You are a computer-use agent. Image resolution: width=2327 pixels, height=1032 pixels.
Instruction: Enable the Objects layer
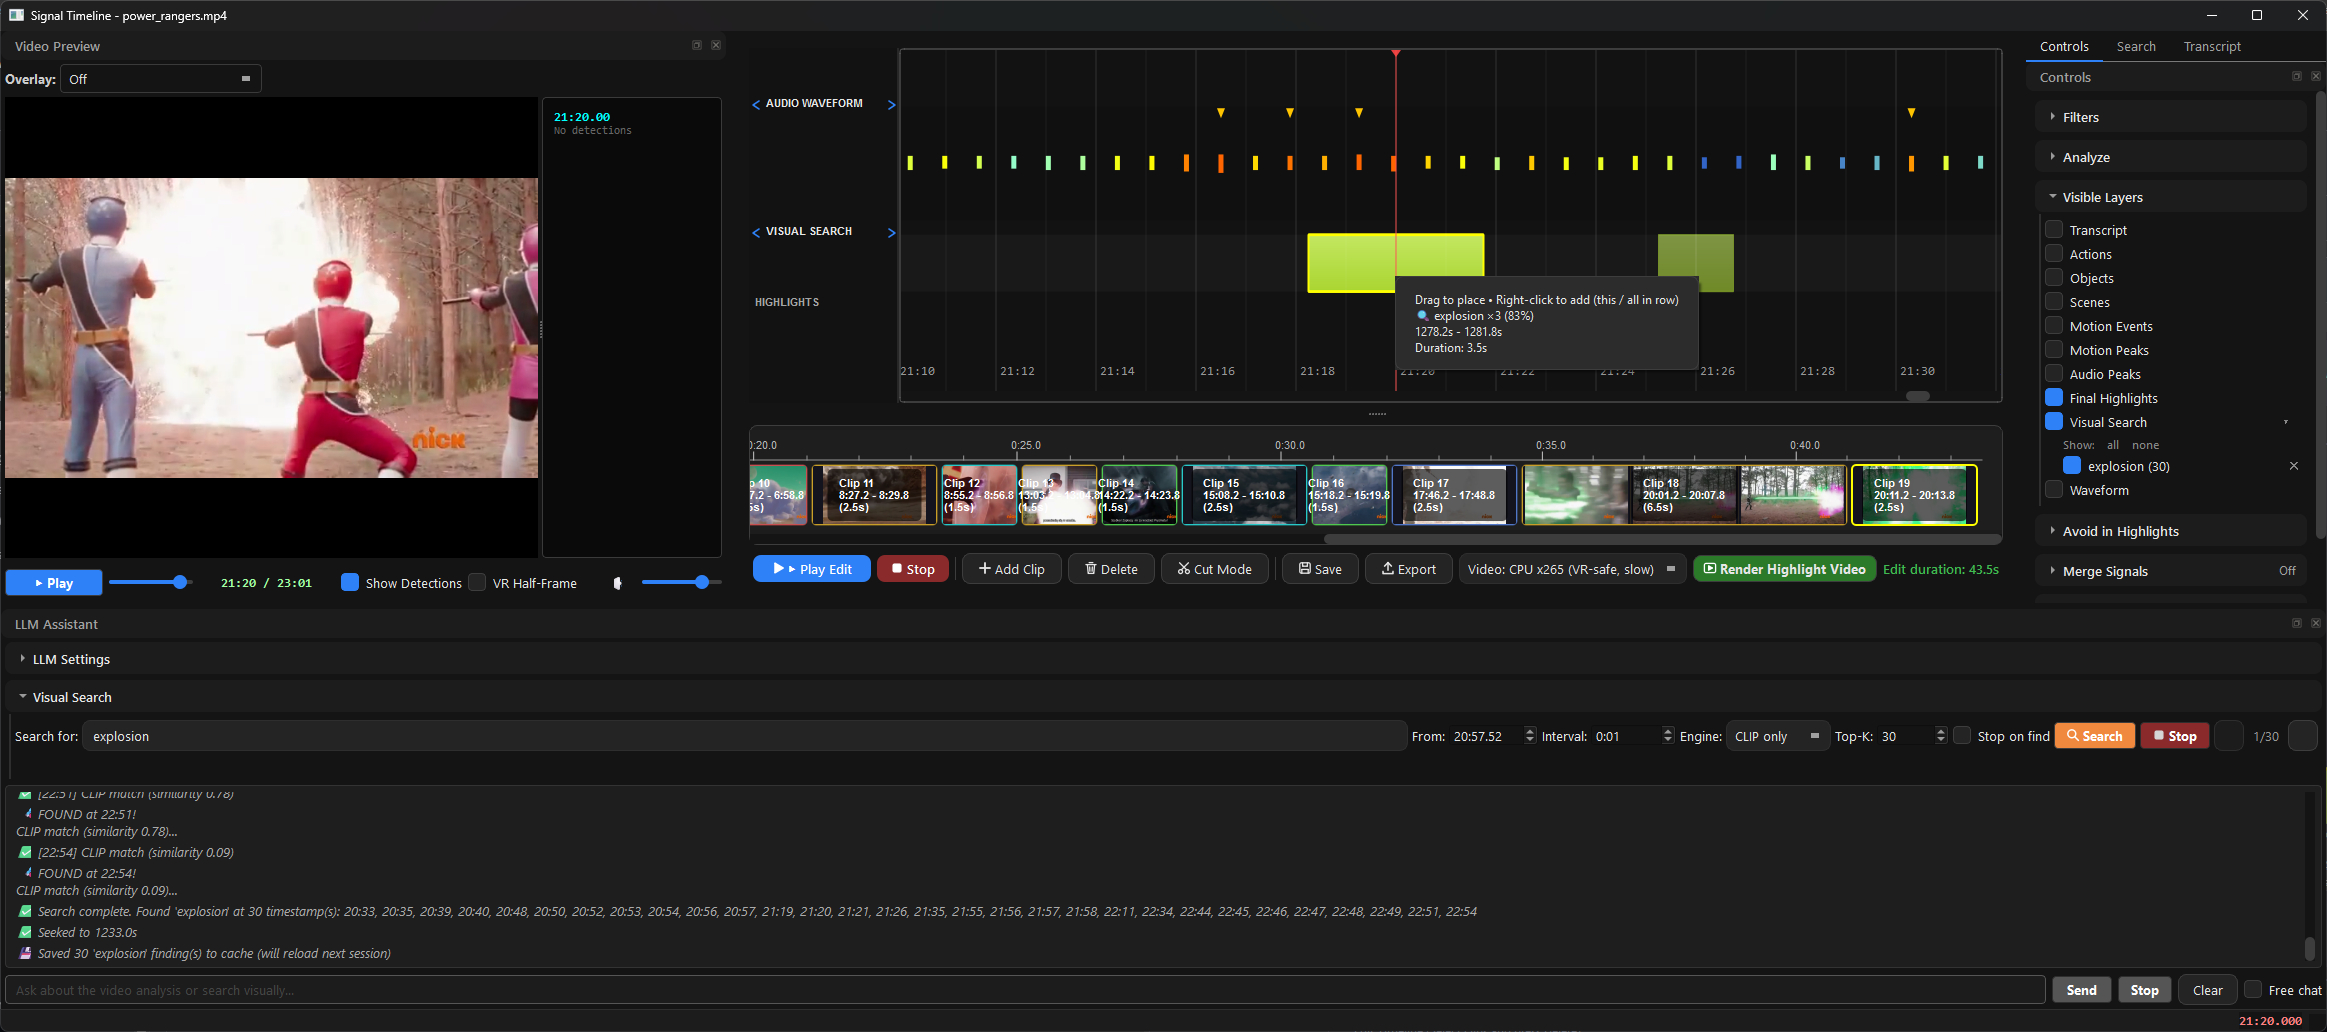[x=2054, y=277]
